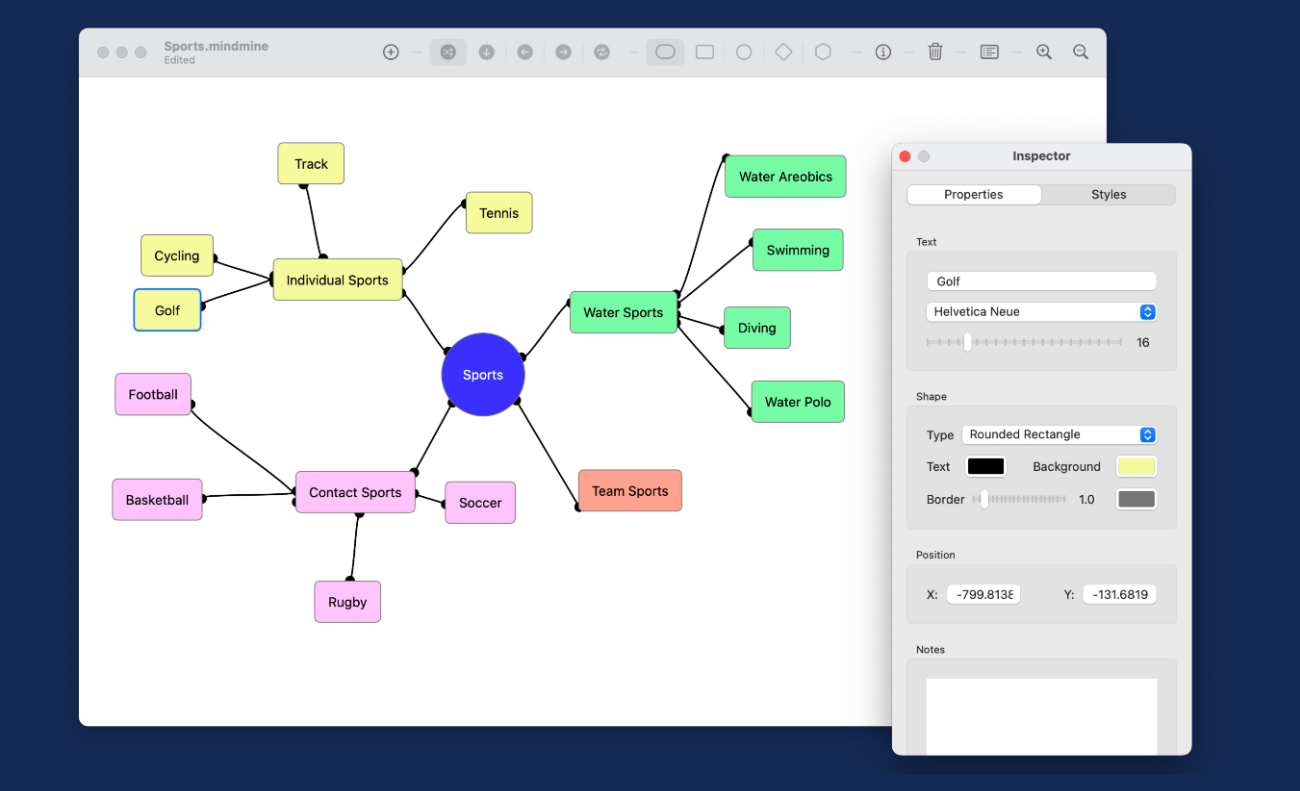Click the font size slider
The image size is (1300, 791).
tap(1023, 342)
